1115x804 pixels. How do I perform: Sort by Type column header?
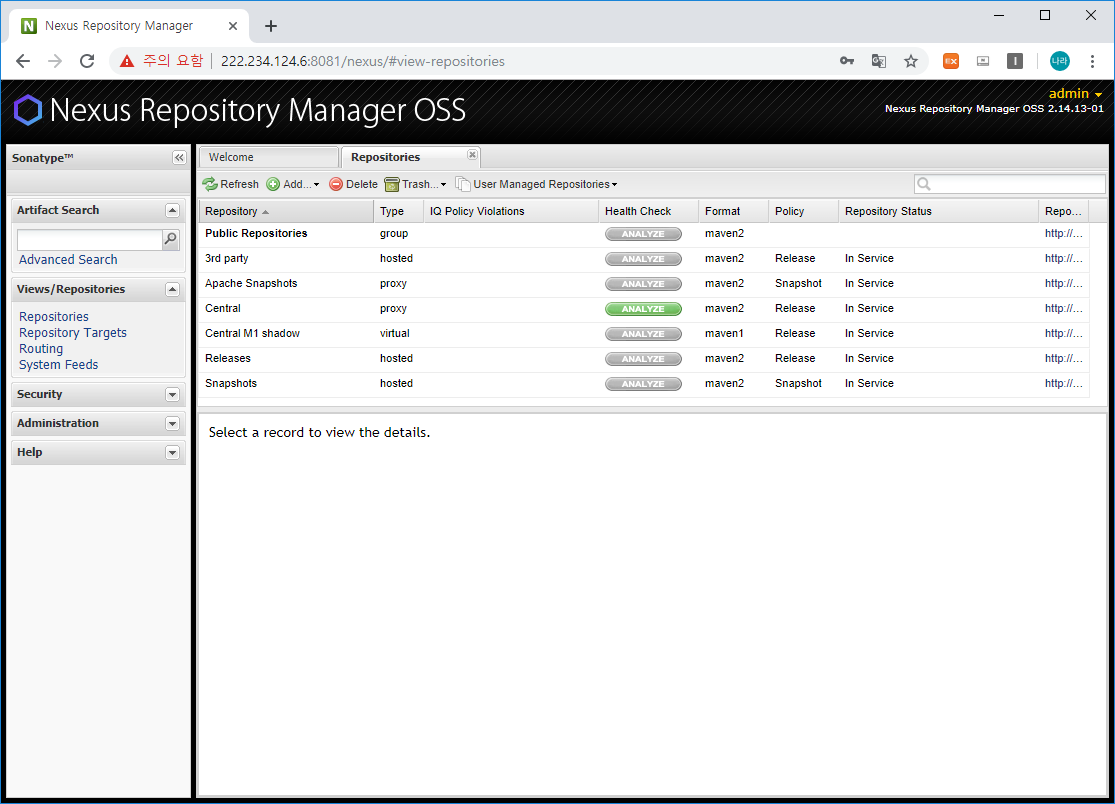pos(398,211)
